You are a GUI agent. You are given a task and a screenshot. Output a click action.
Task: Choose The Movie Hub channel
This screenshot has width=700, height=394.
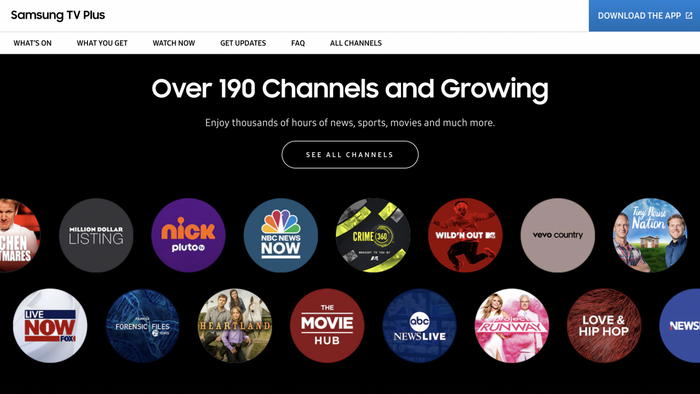point(327,326)
